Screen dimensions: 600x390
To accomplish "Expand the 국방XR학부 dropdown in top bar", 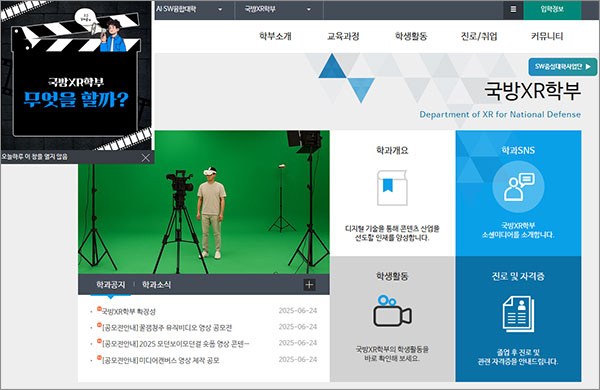I will pyautogui.click(x=279, y=9).
